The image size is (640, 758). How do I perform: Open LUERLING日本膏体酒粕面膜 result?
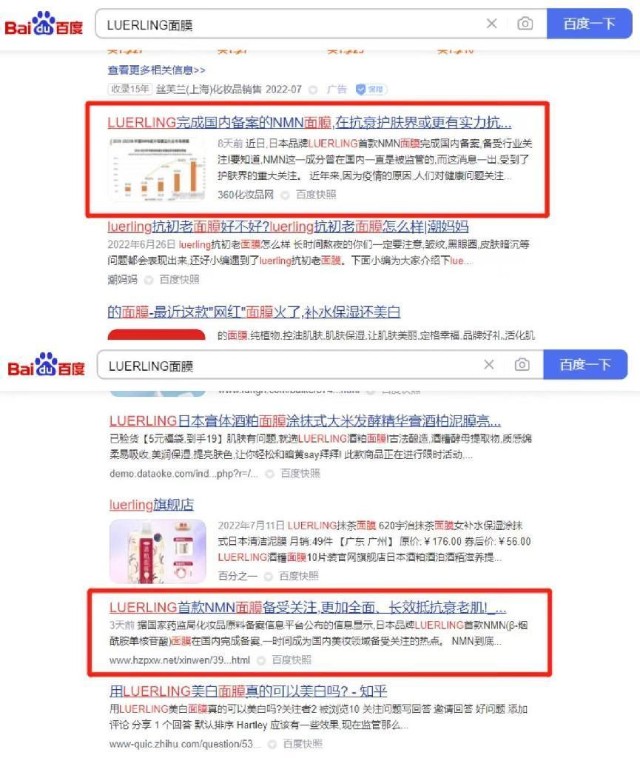click(x=305, y=421)
